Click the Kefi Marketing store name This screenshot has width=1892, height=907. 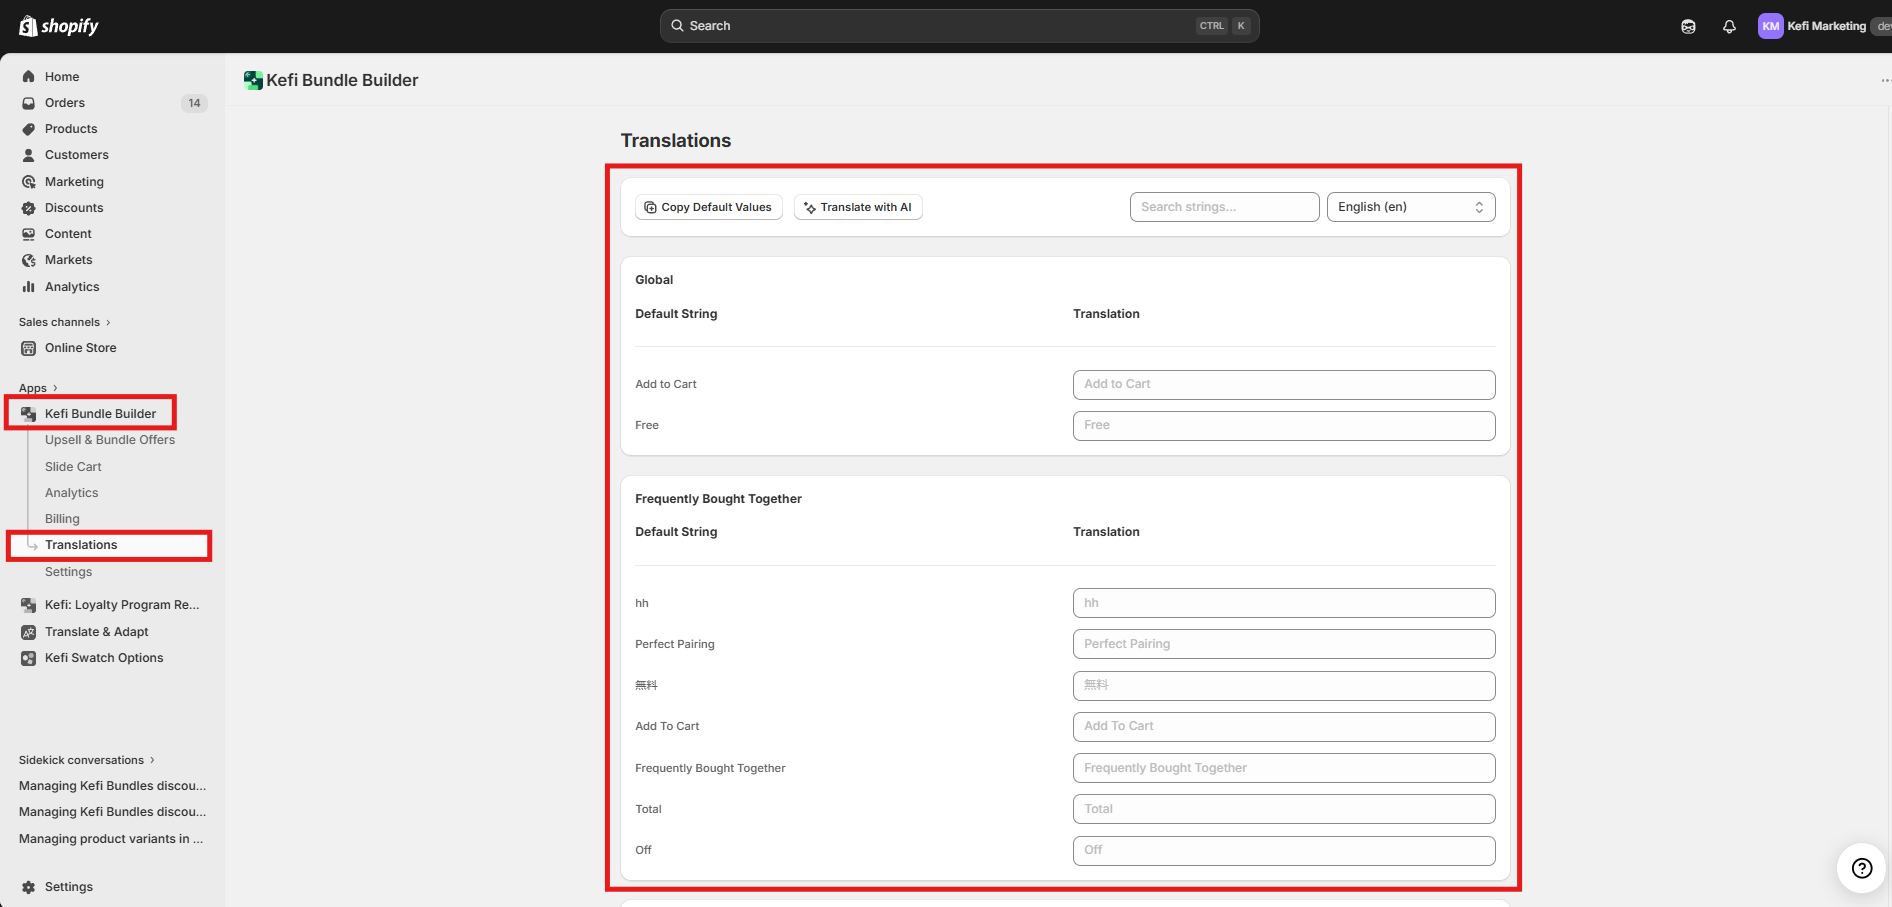tap(1826, 26)
